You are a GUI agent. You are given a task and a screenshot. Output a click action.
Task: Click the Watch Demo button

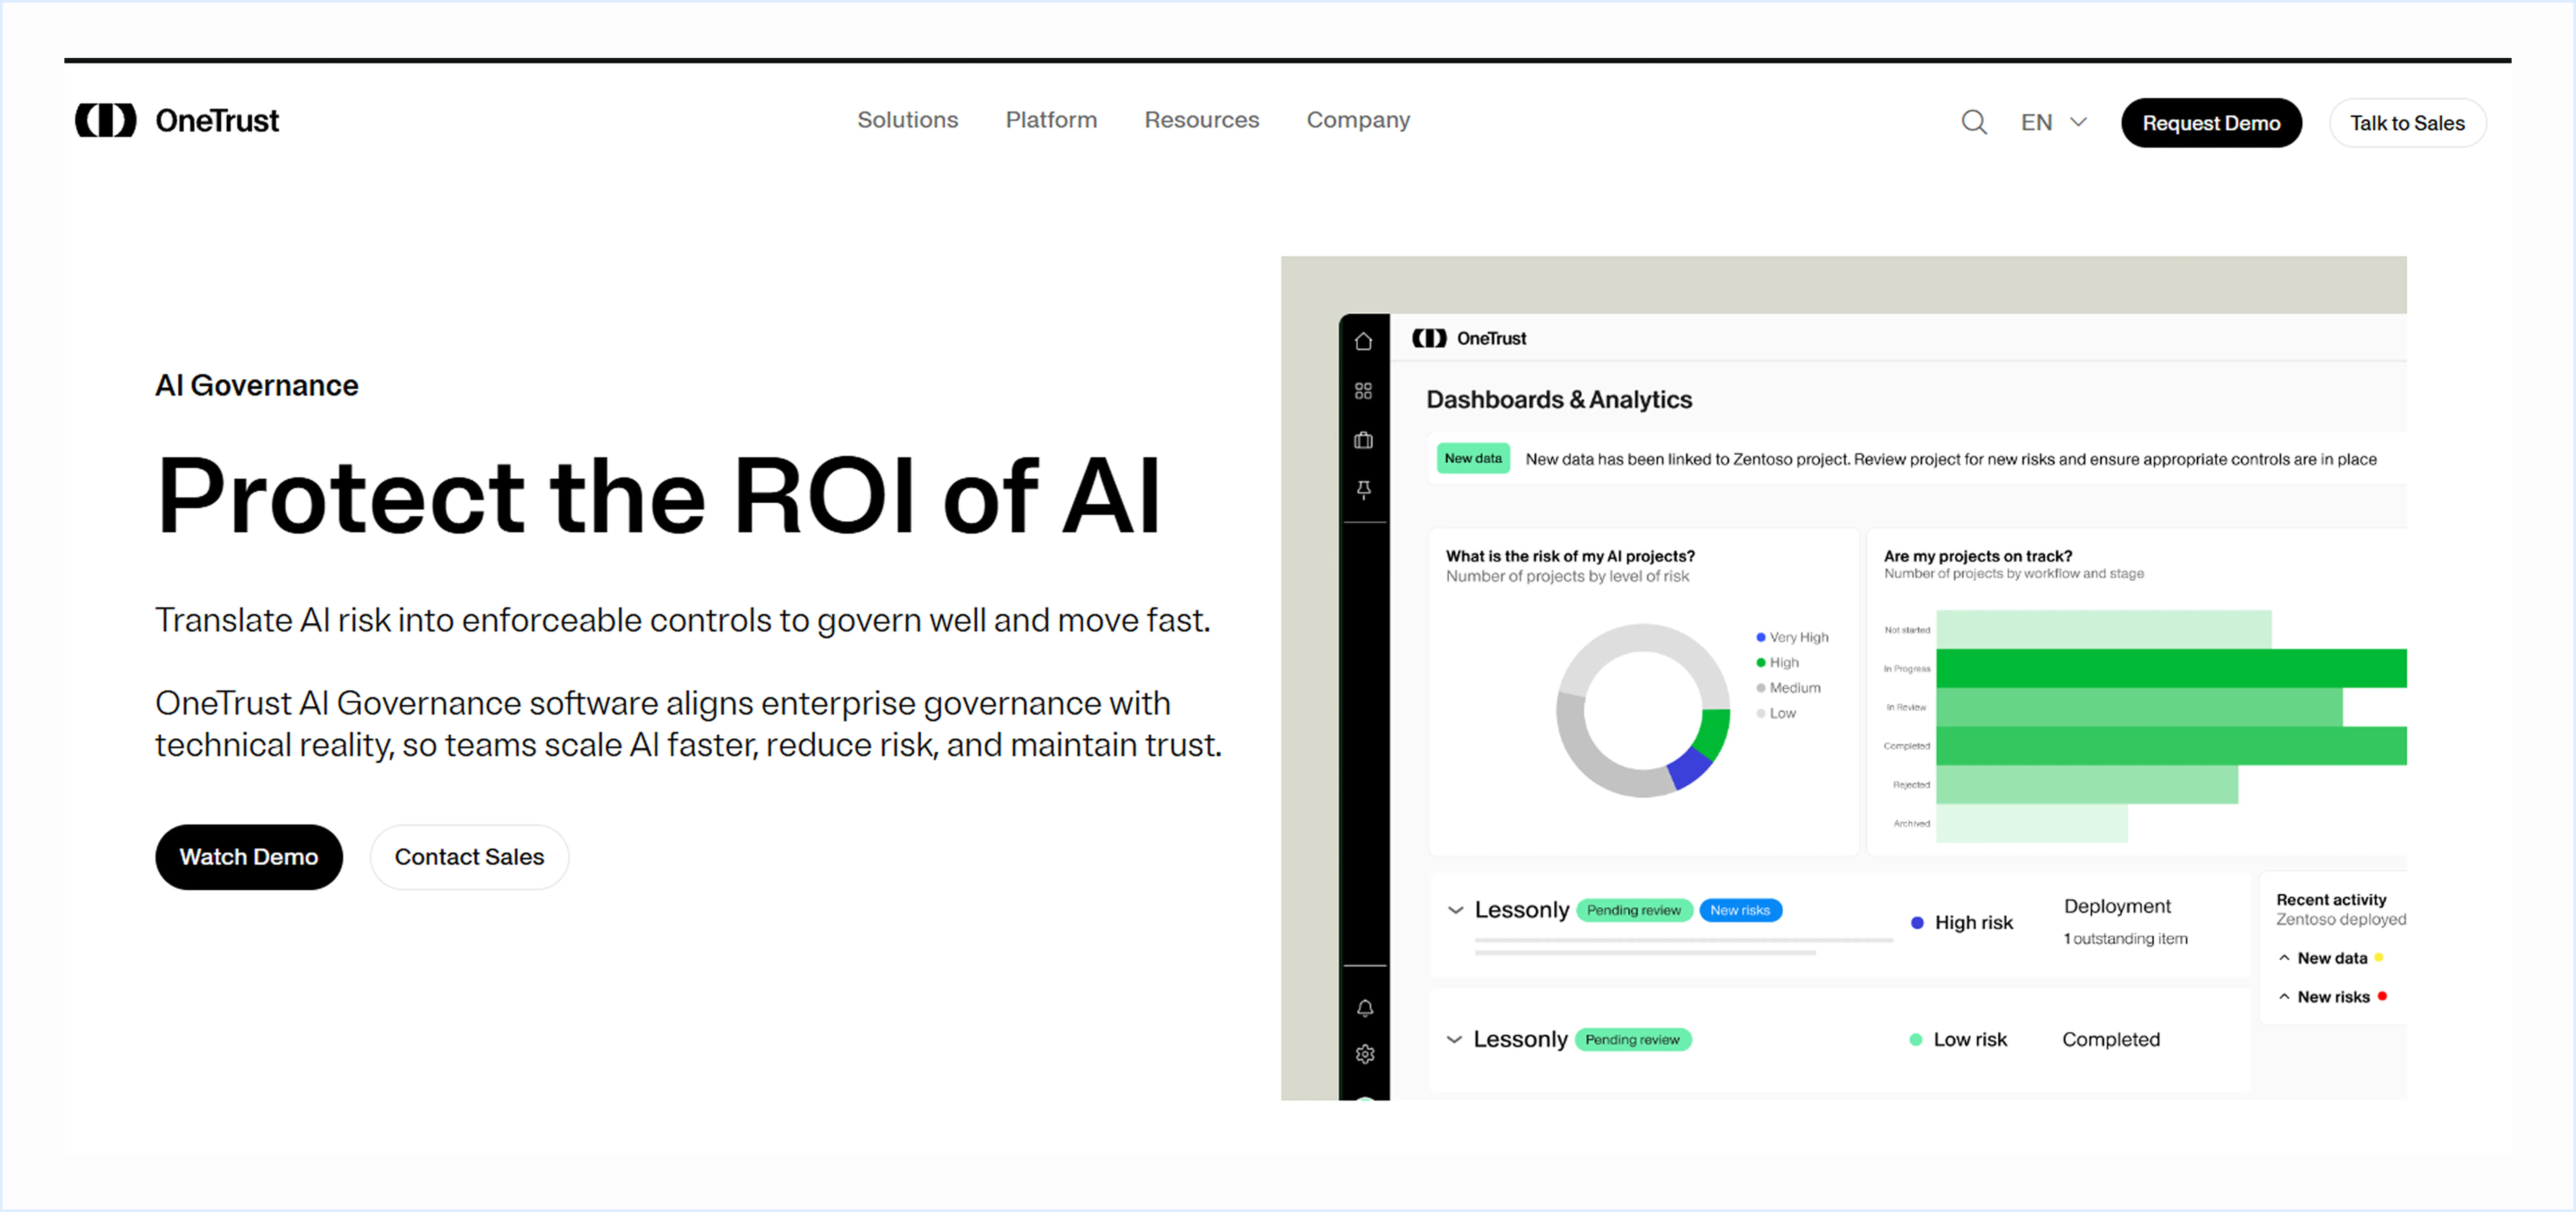tap(249, 857)
